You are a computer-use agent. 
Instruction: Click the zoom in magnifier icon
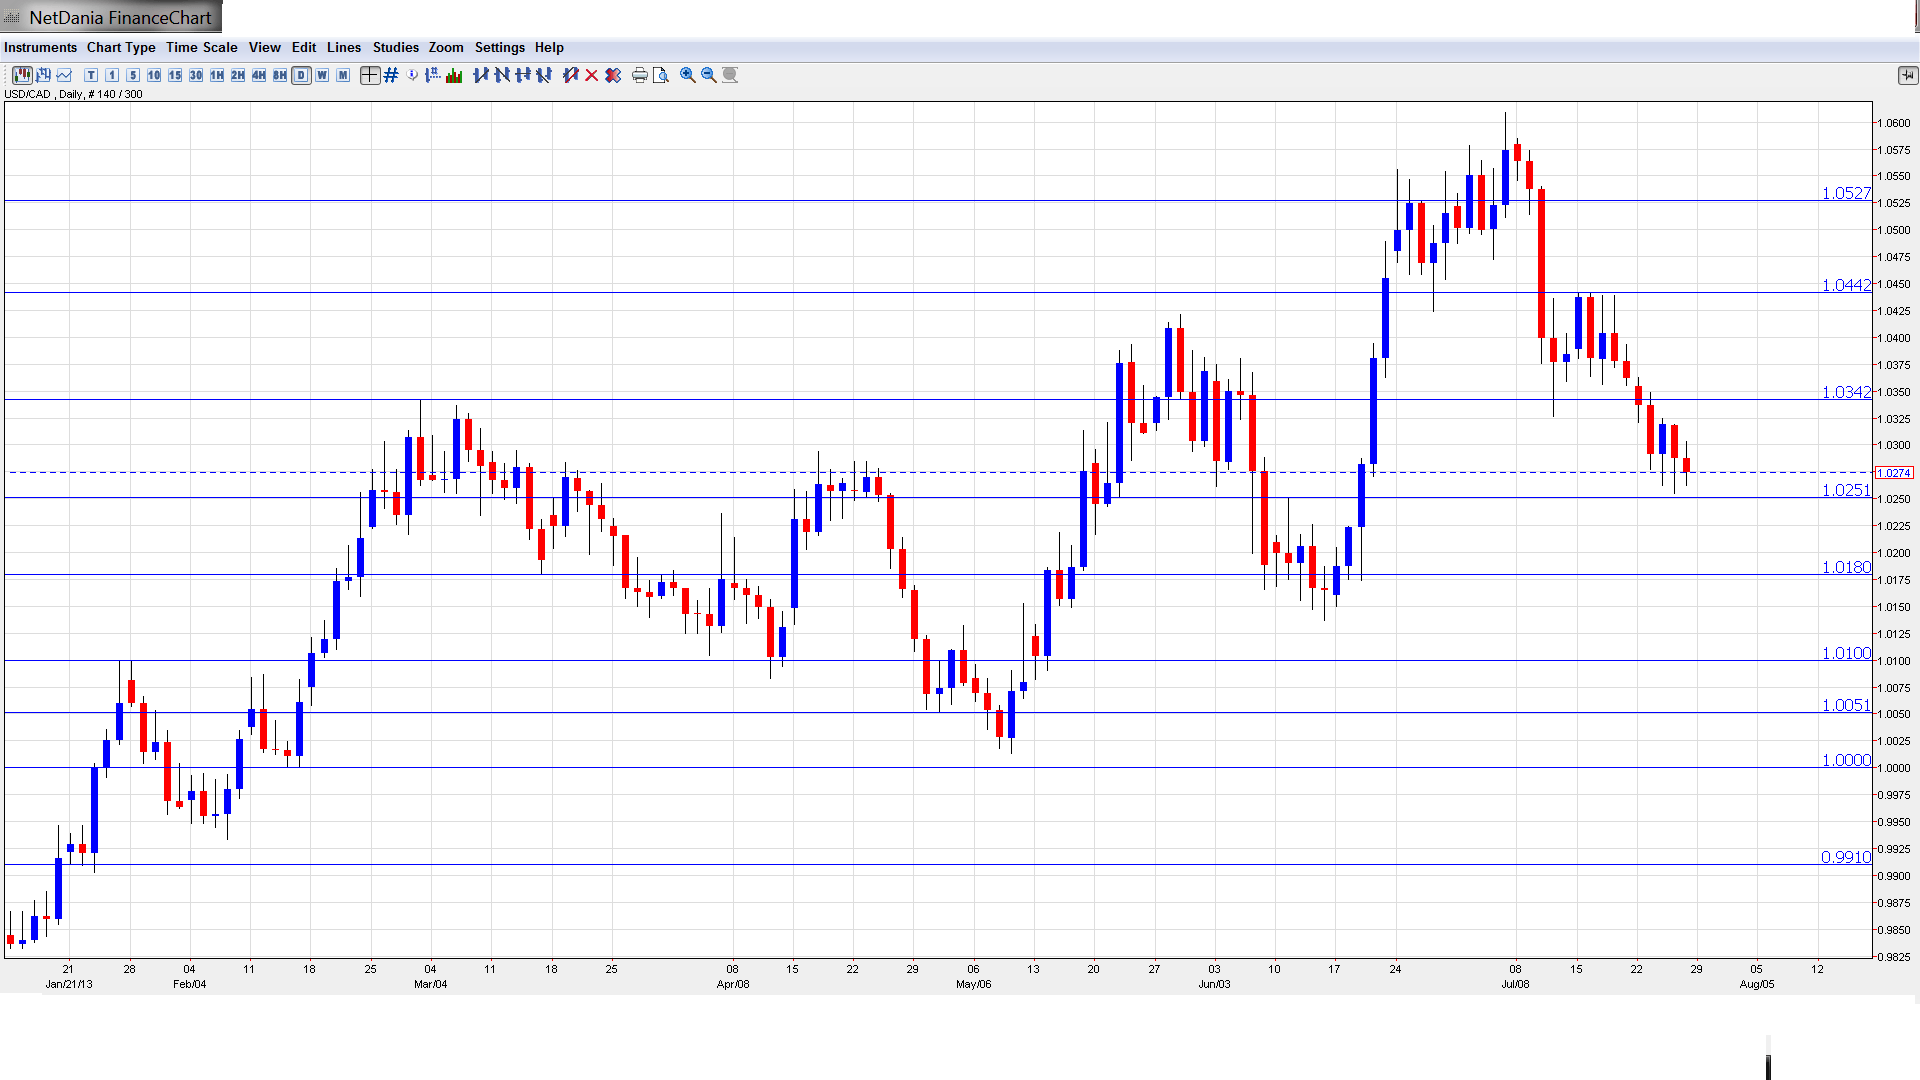(x=688, y=75)
